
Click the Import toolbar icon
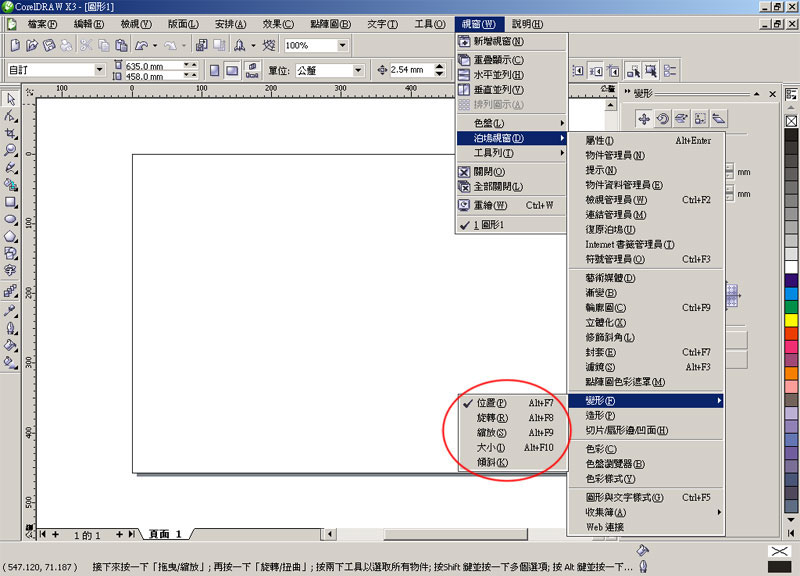click(202, 45)
